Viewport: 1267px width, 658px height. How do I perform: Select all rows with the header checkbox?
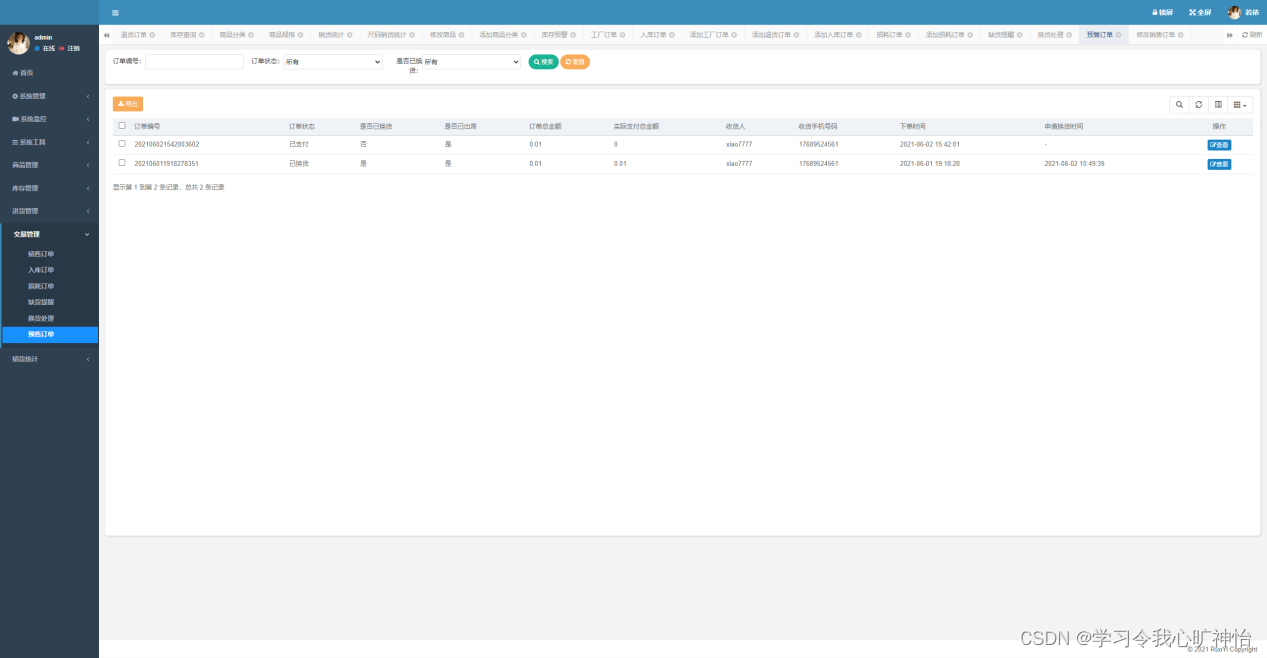122,126
